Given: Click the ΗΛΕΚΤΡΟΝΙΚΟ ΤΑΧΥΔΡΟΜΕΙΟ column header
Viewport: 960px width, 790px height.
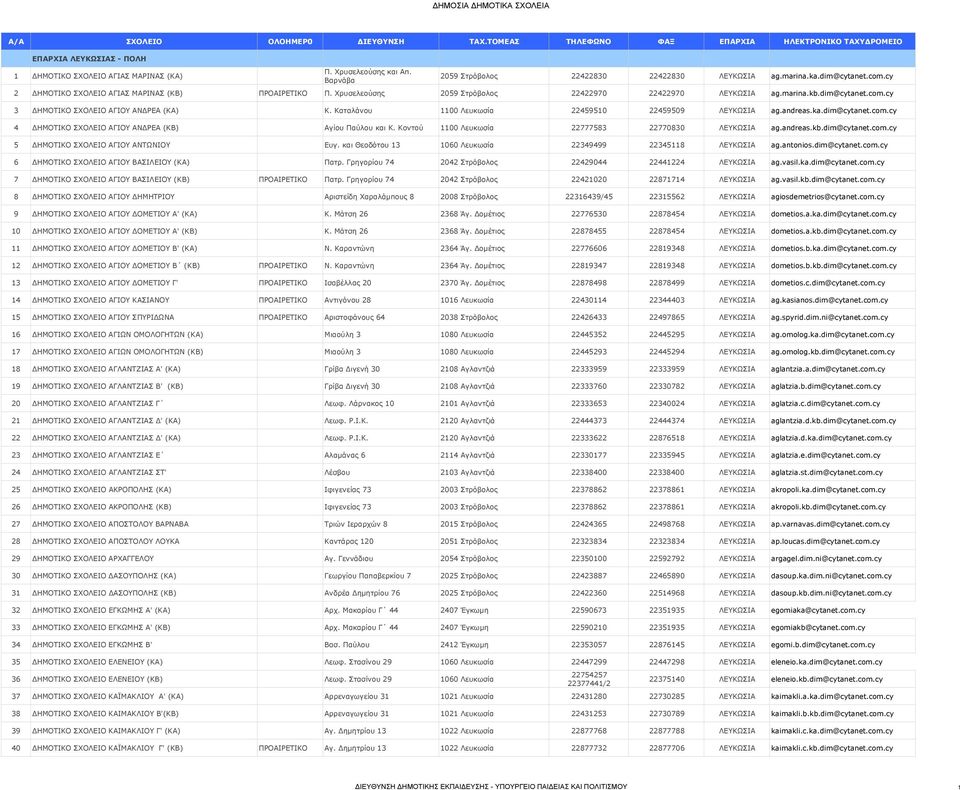Looking at the screenshot, I should coord(842,42).
